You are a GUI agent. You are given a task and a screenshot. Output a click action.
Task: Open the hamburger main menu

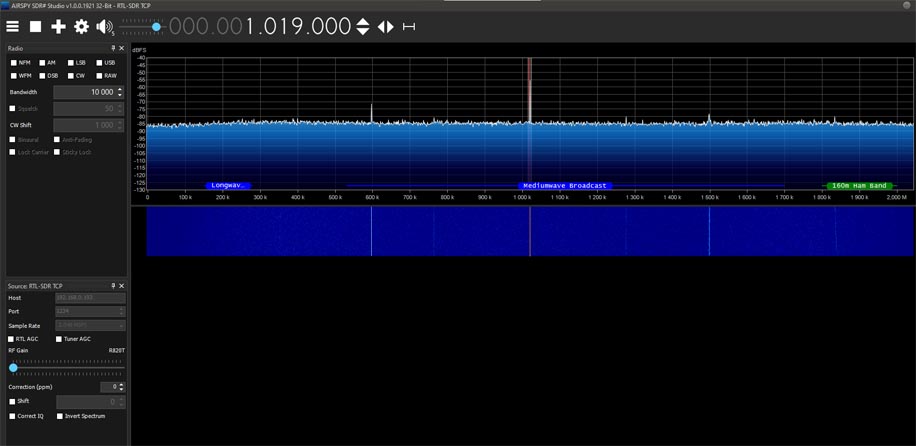click(x=12, y=27)
